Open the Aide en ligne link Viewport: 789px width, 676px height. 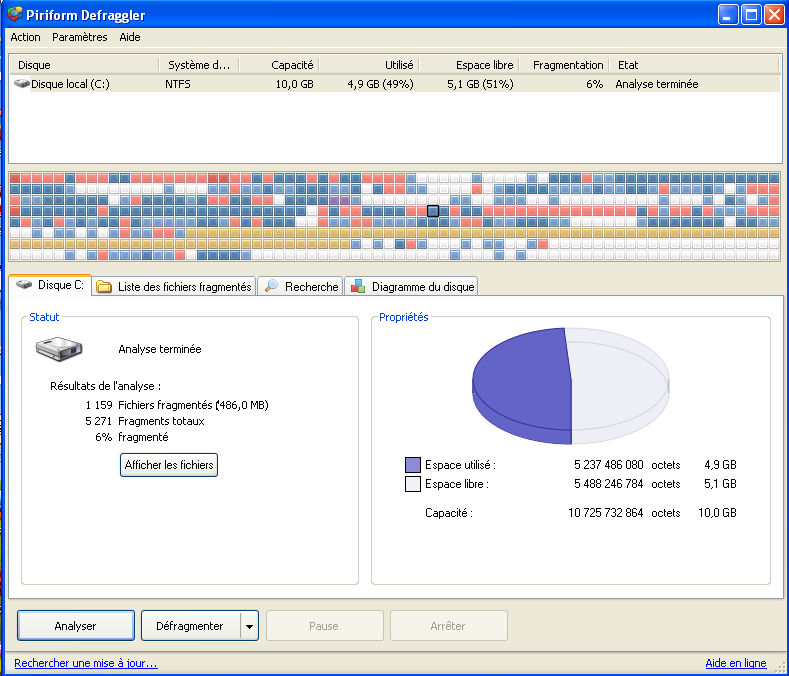point(736,663)
